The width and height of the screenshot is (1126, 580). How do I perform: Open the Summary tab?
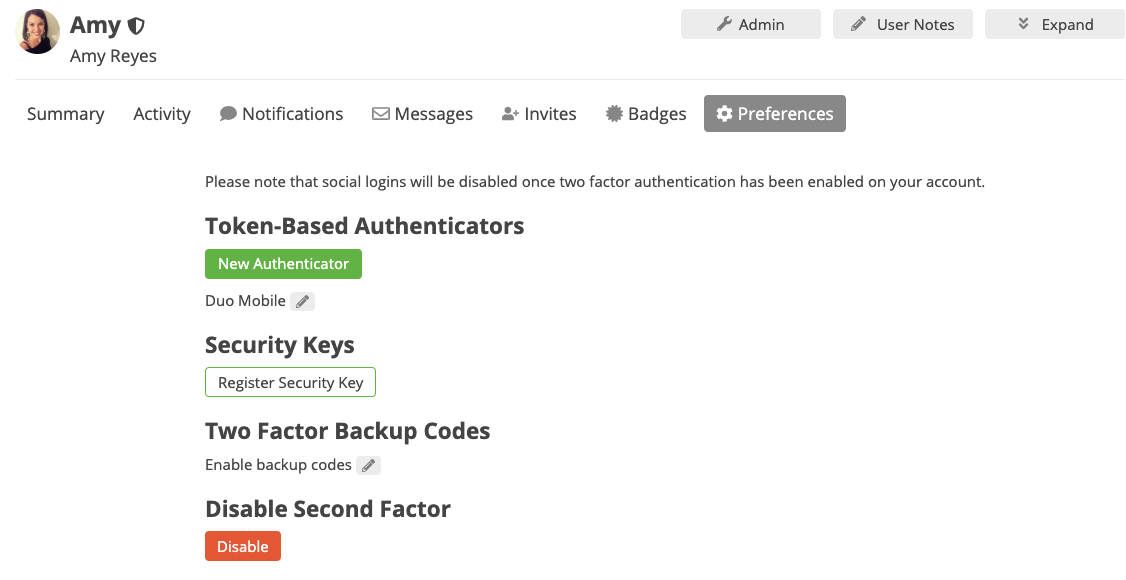[x=65, y=113]
